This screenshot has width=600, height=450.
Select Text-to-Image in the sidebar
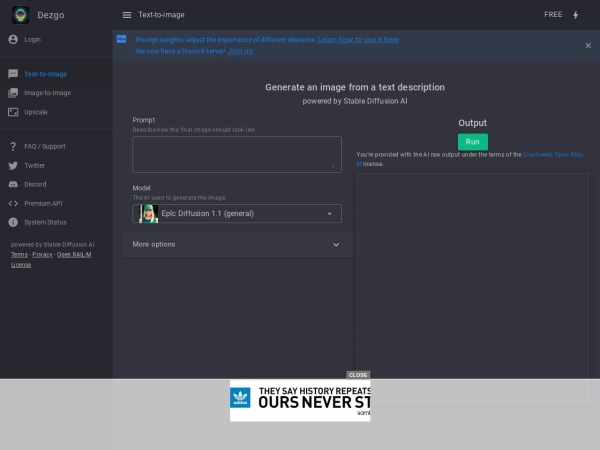click(x=45, y=74)
